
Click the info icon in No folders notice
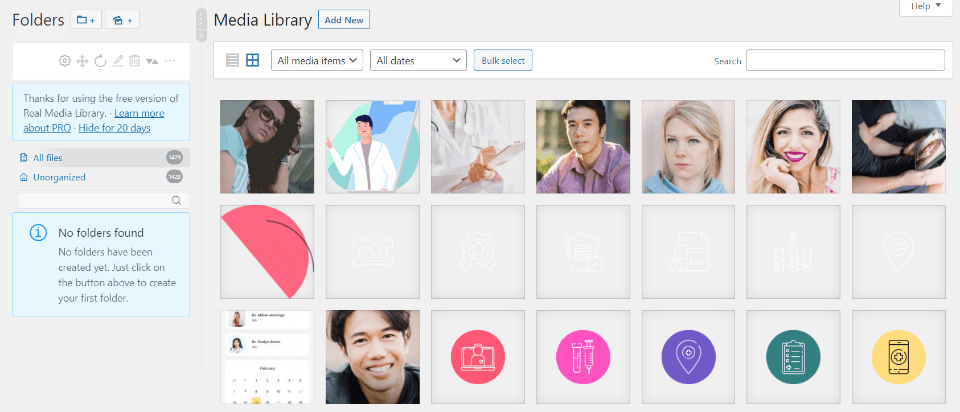(38, 233)
